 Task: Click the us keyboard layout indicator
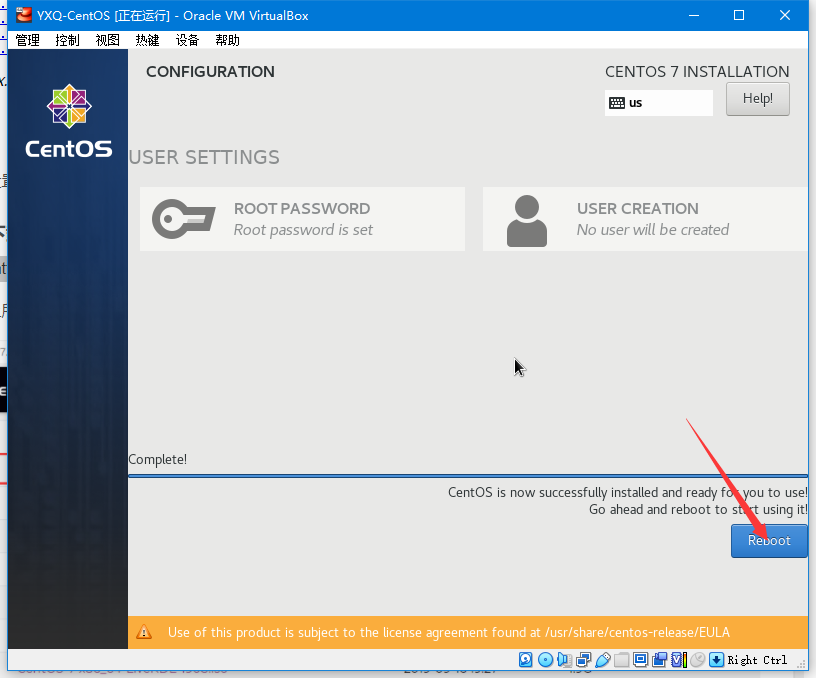(658, 103)
